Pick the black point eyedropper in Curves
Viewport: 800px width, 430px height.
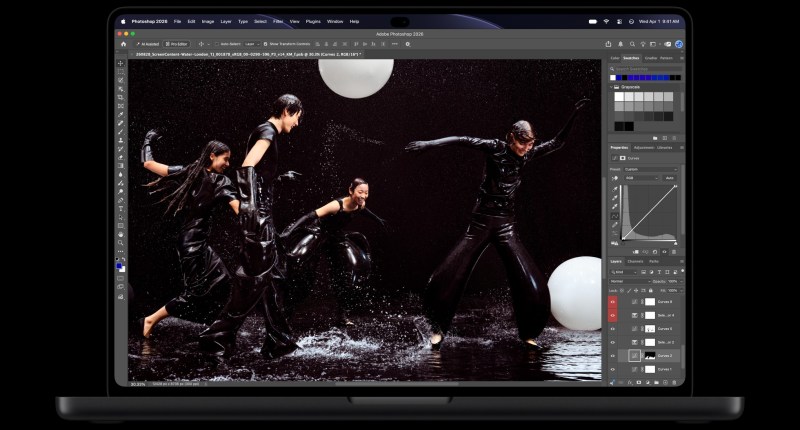coord(615,189)
